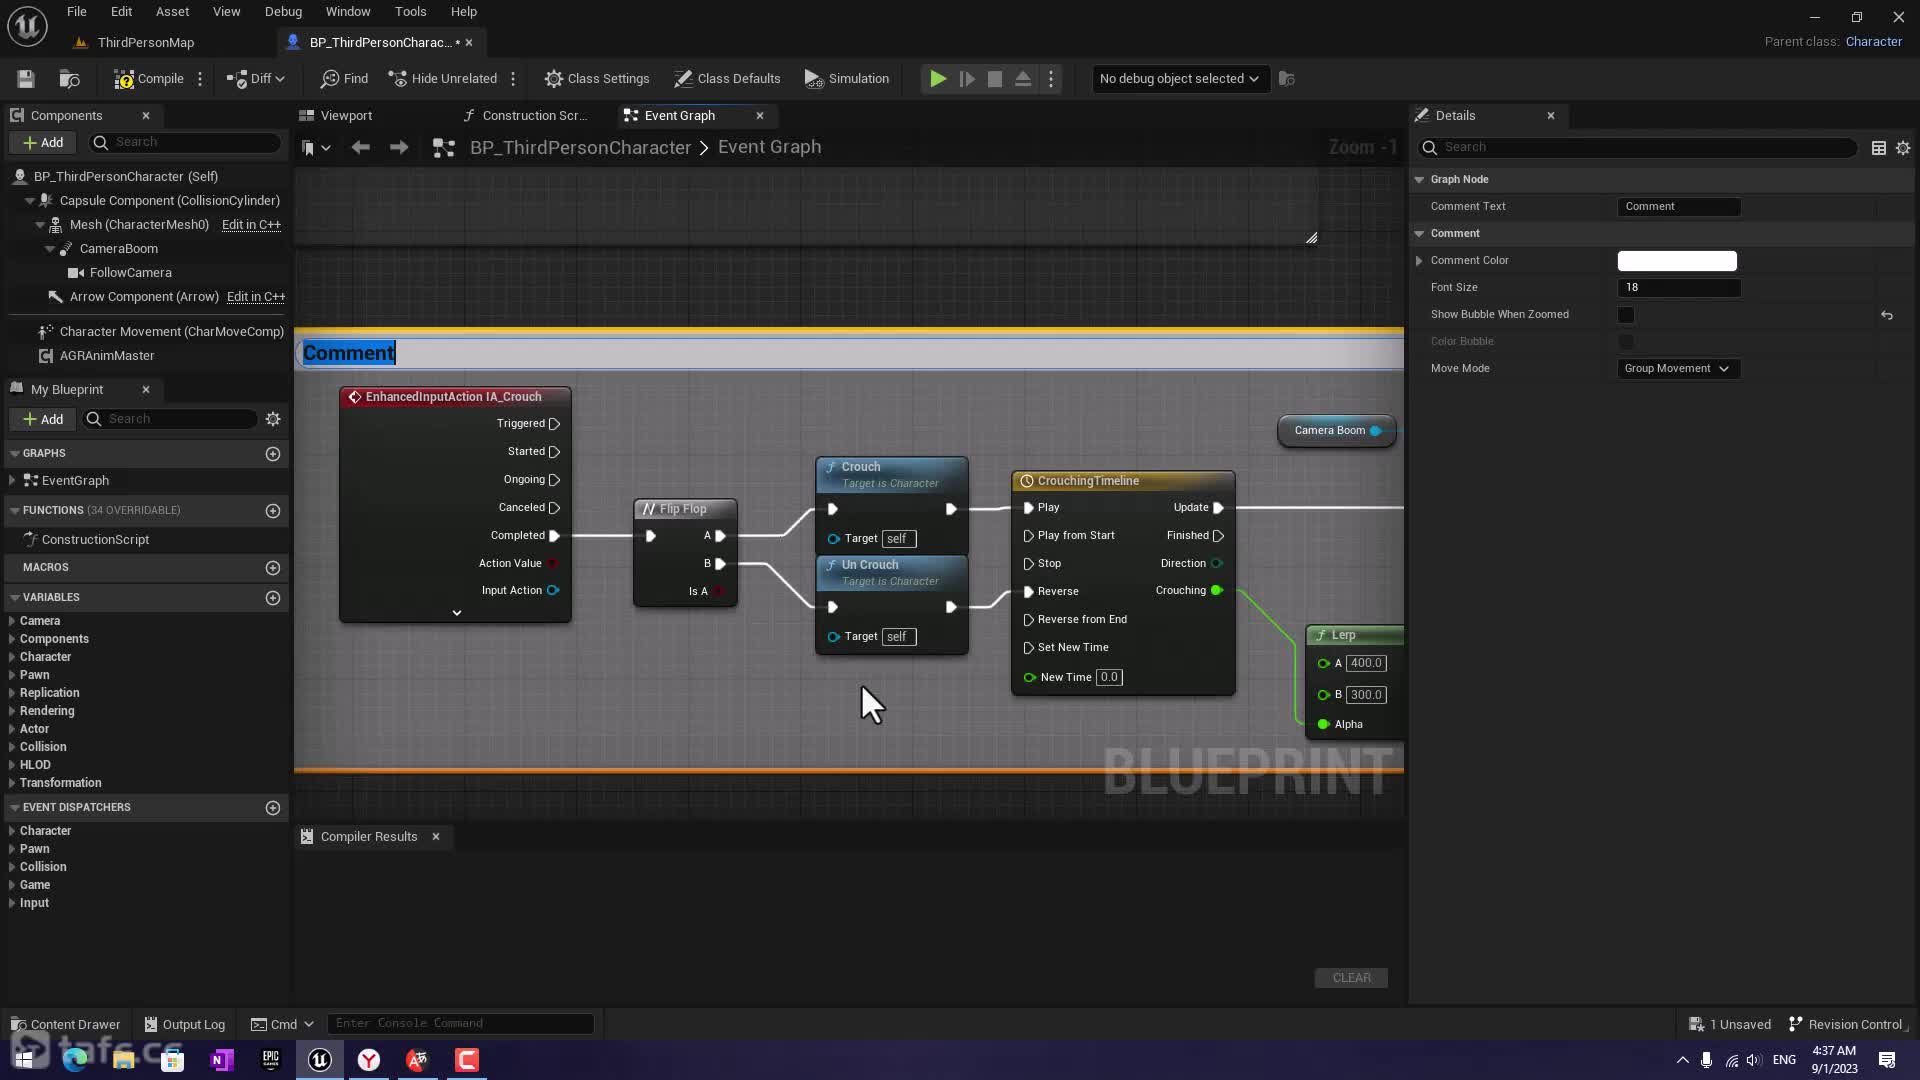Click the frame skip playback icon

[967, 79]
